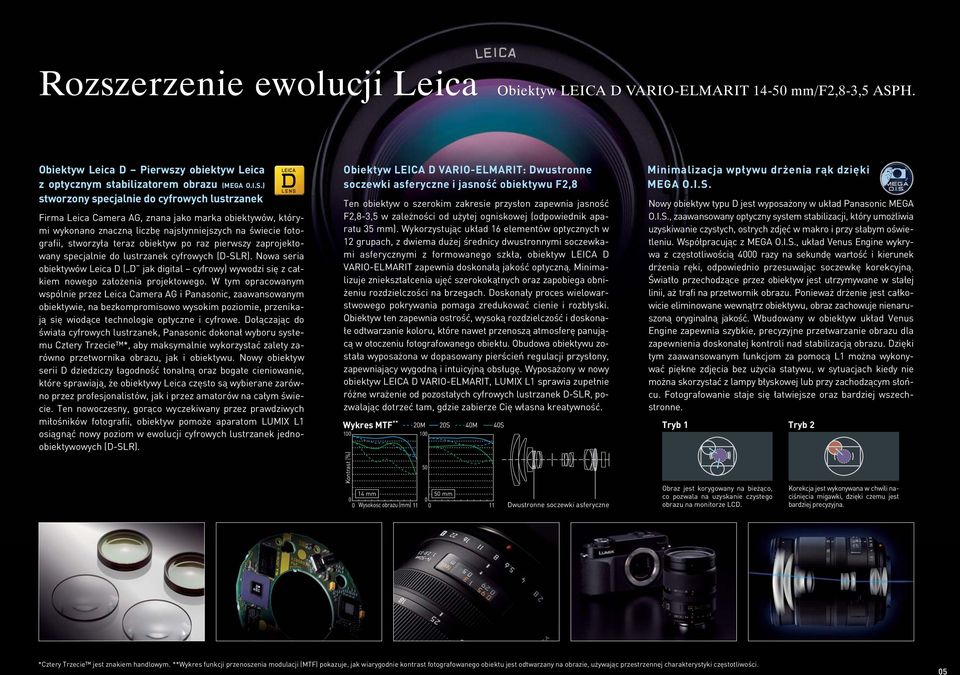The image size is (960, 675).
Task: Click heading 'Obiektyw LEICA D VARIO-ELMARIT: Dwustronne'
Action: pos(468,170)
